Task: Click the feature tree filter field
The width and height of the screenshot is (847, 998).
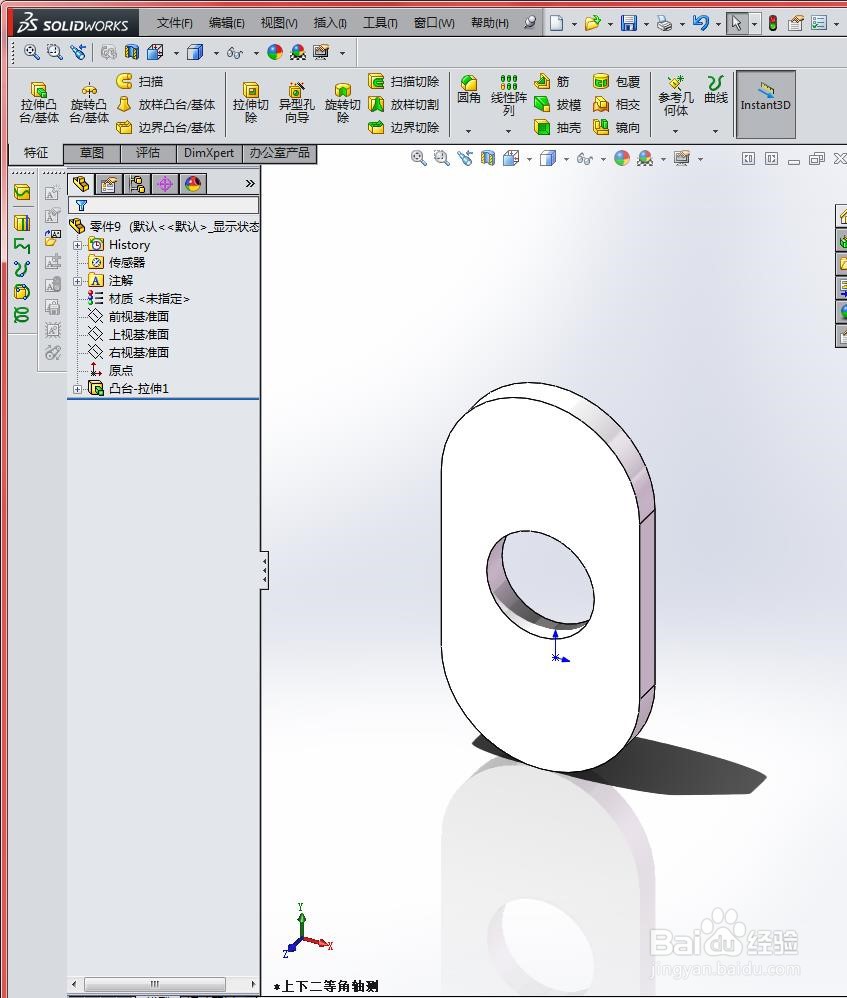Action: coord(164,206)
